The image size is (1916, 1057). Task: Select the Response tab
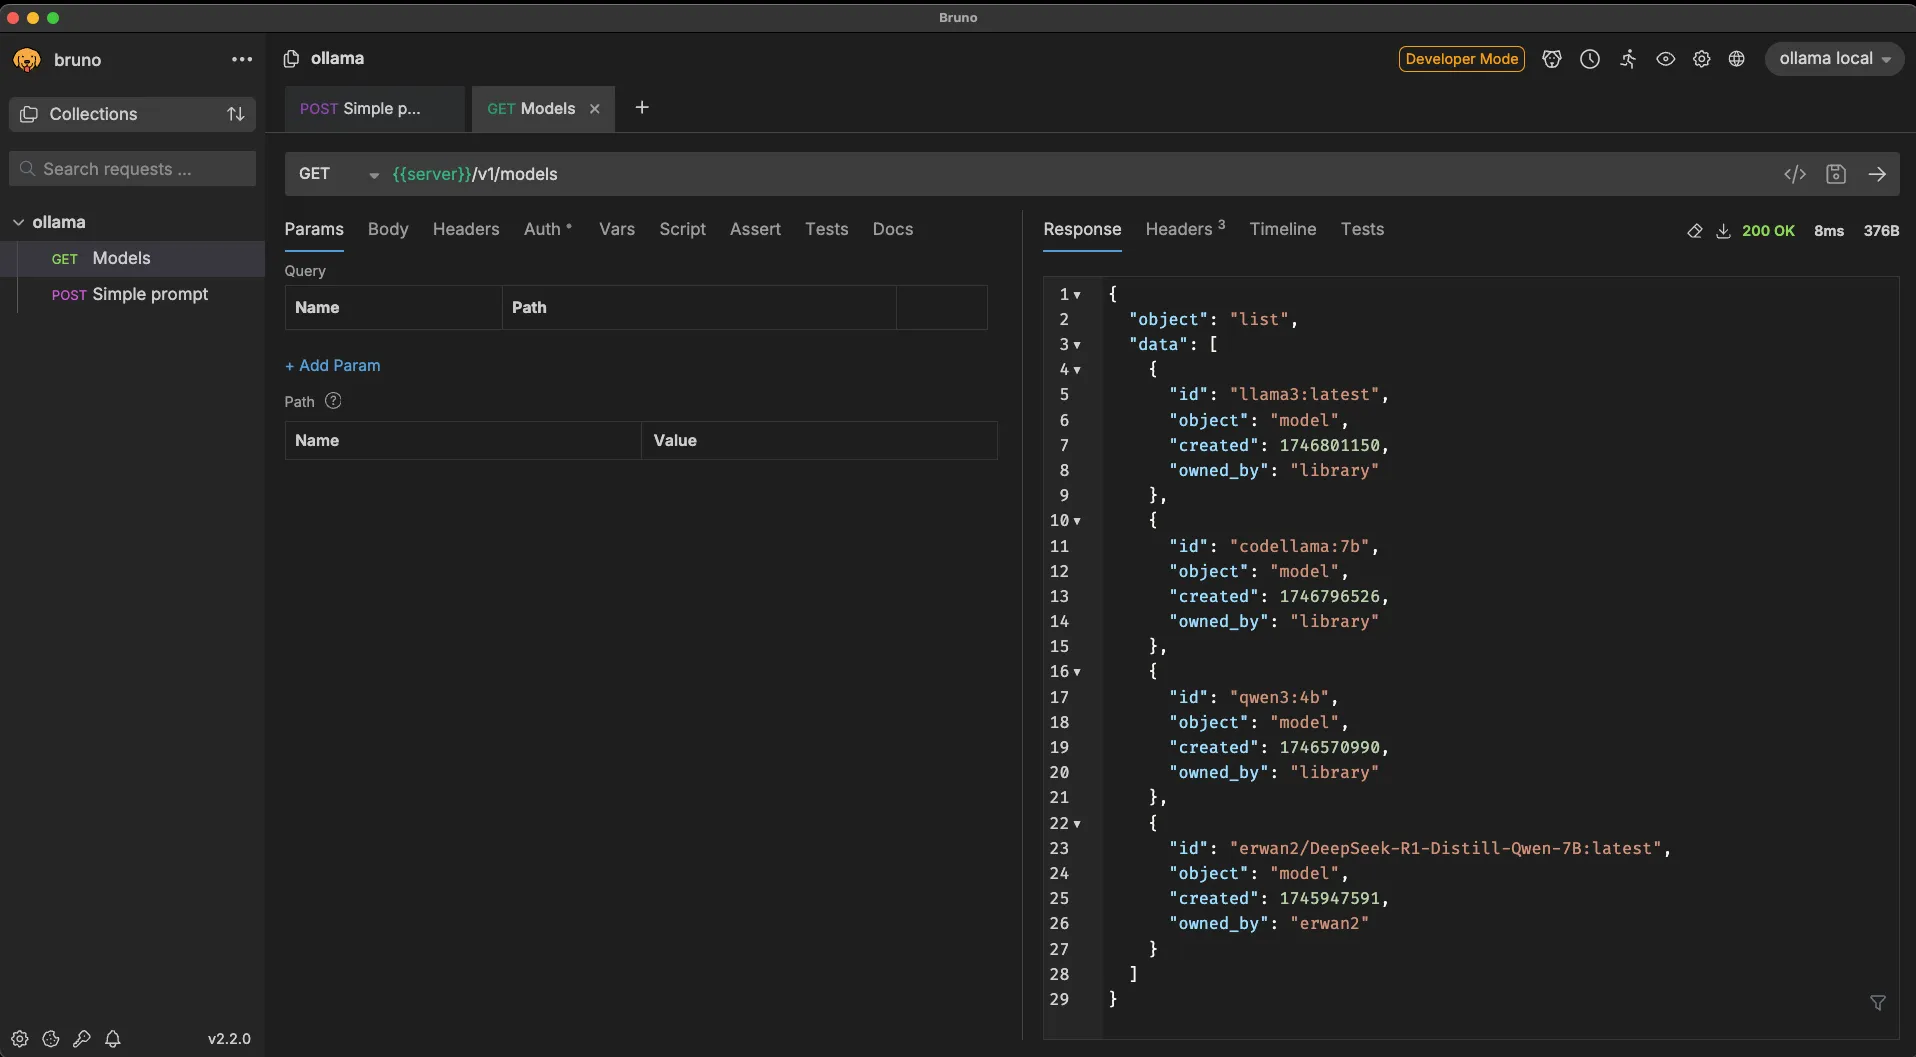tap(1082, 229)
